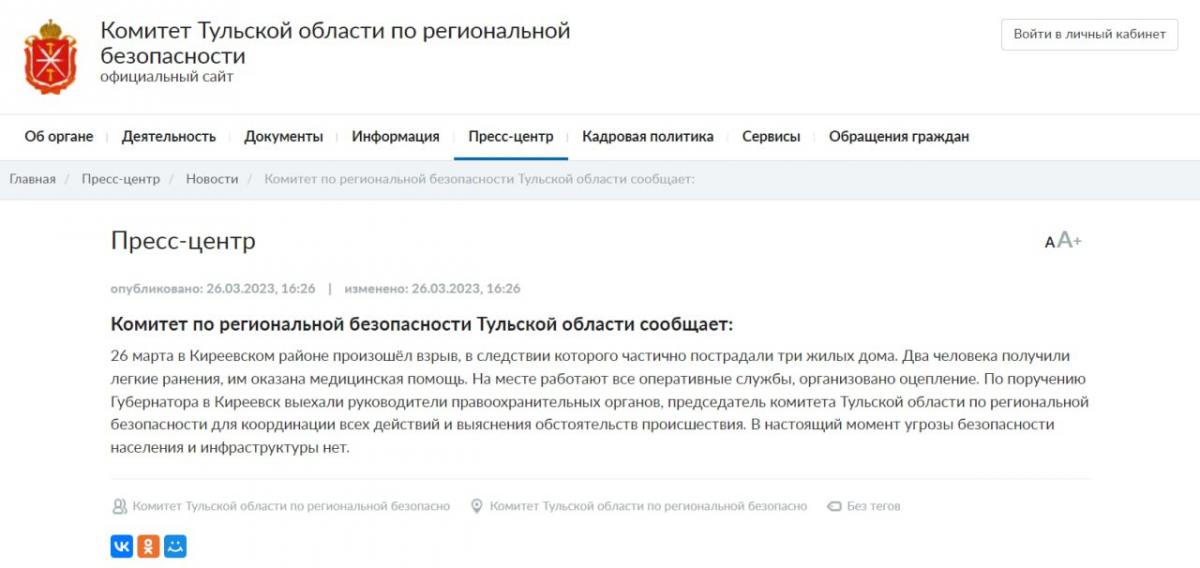Open the Деятельность menu item
Image resolution: width=1200 pixels, height=568 pixels.
coord(169,137)
